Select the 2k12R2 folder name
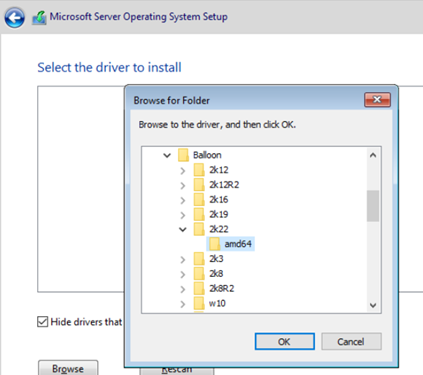 224,185
